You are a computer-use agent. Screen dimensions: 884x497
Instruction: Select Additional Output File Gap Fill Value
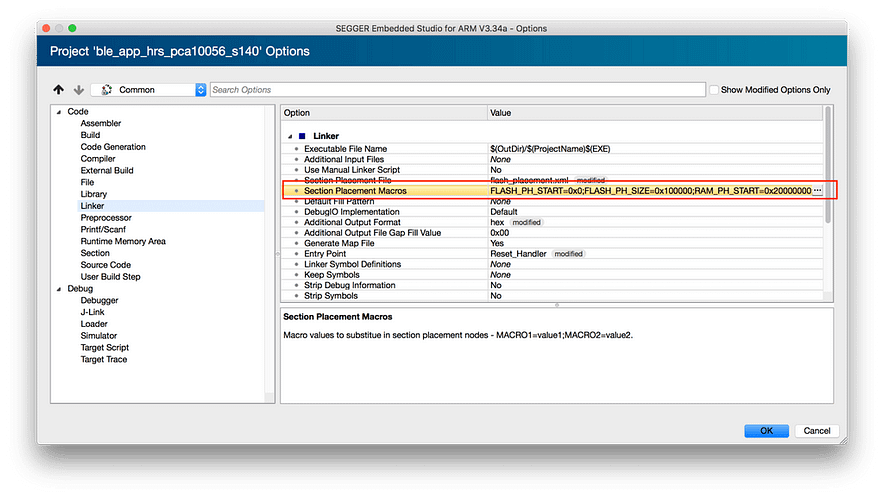pyautogui.click(x=372, y=233)
